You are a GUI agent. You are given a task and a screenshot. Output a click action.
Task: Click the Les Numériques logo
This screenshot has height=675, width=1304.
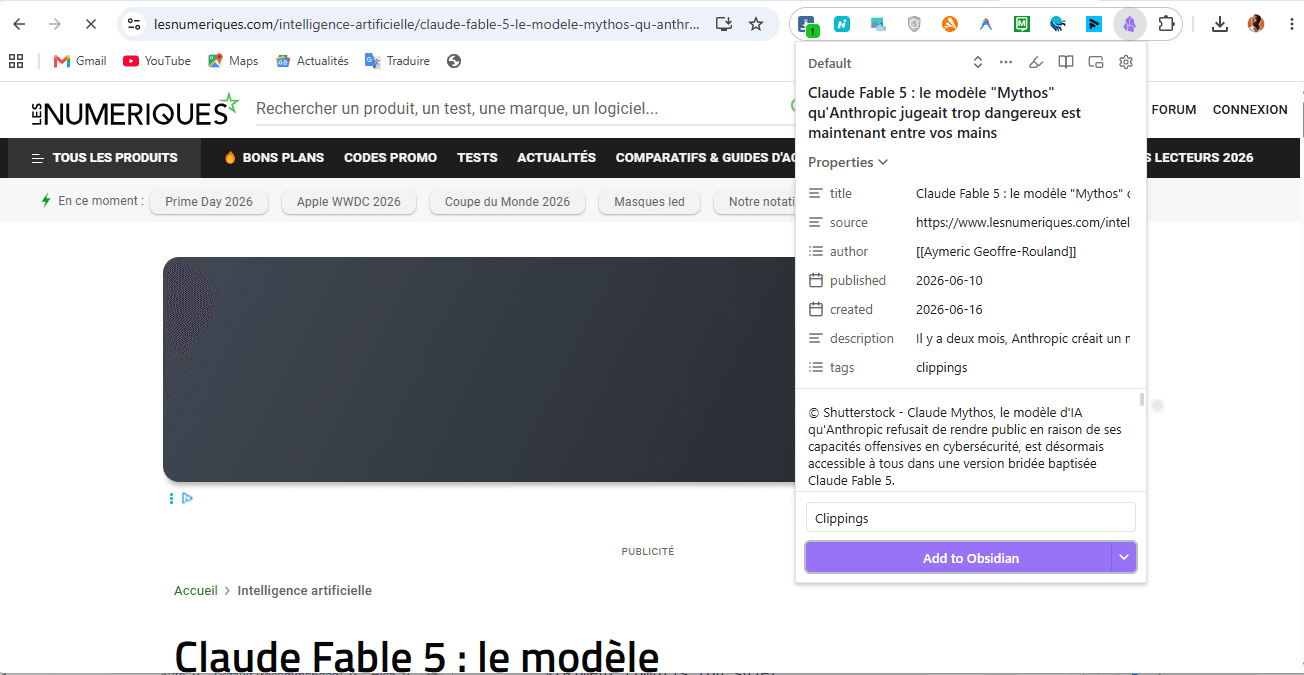tap(135, 110)
